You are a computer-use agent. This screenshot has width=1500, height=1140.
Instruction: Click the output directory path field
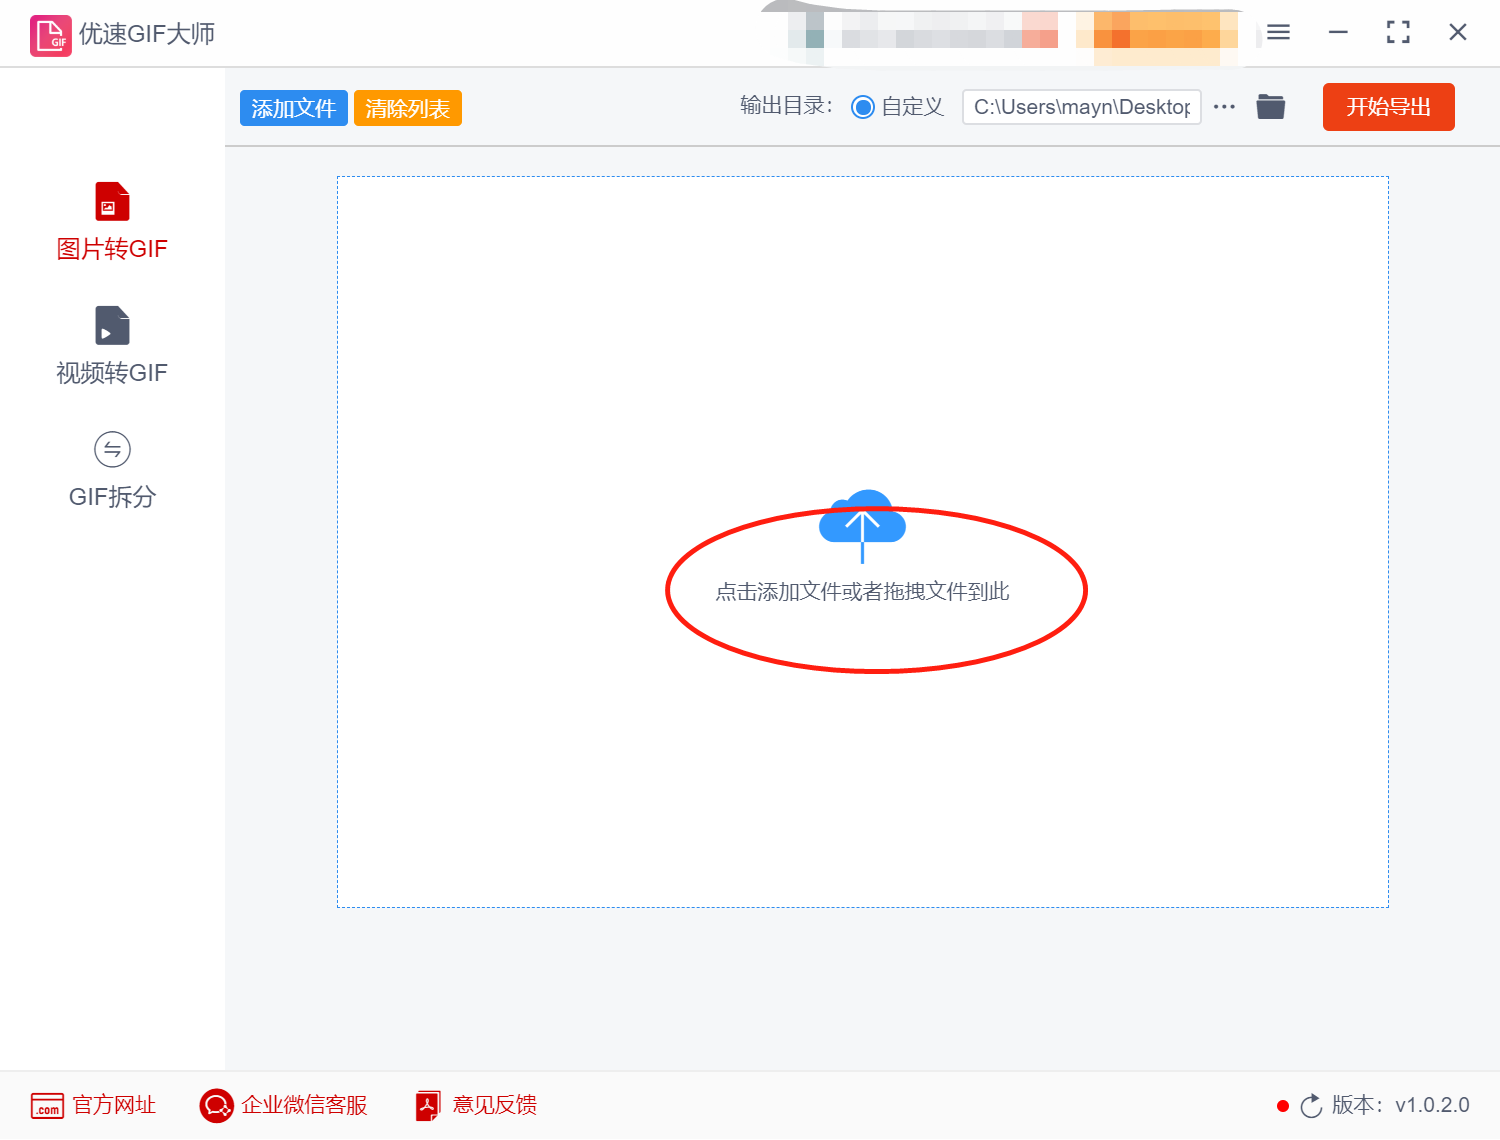tap(1082, 107)
